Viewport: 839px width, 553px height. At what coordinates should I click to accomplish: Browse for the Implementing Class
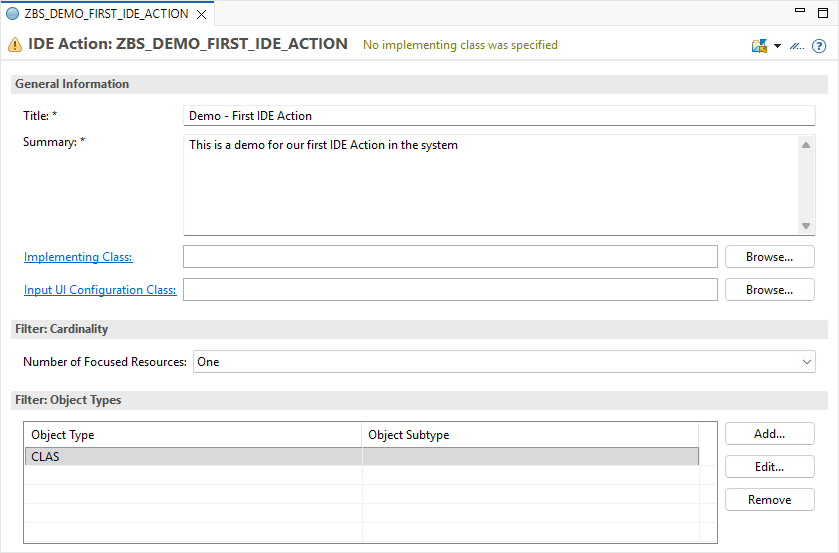[x=769, y=257]
